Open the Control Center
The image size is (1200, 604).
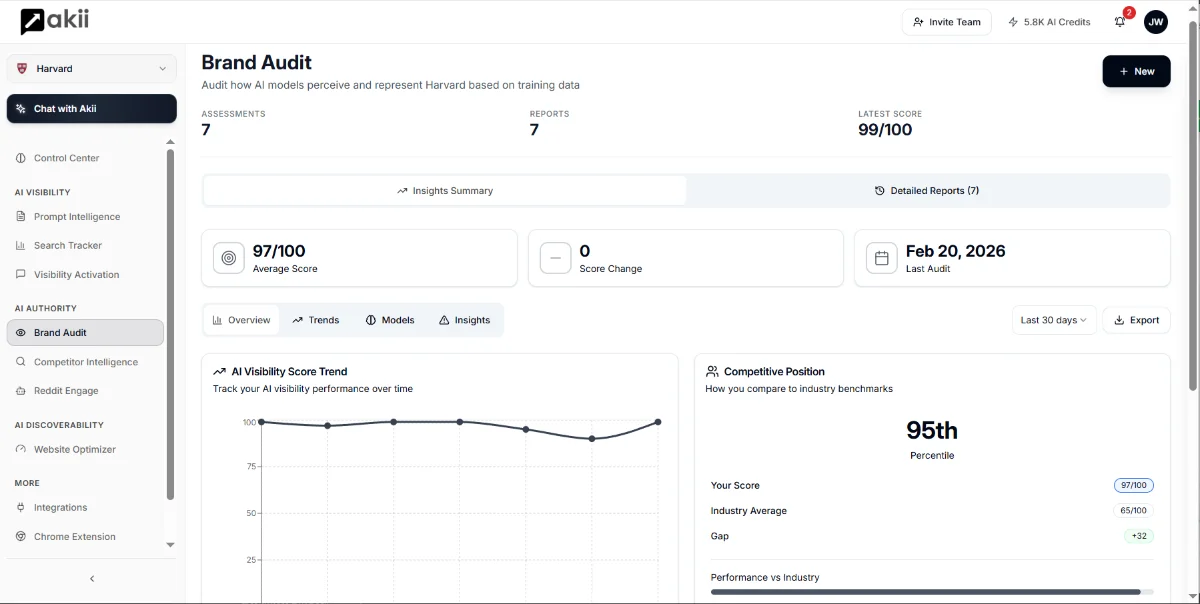[65, 157]
